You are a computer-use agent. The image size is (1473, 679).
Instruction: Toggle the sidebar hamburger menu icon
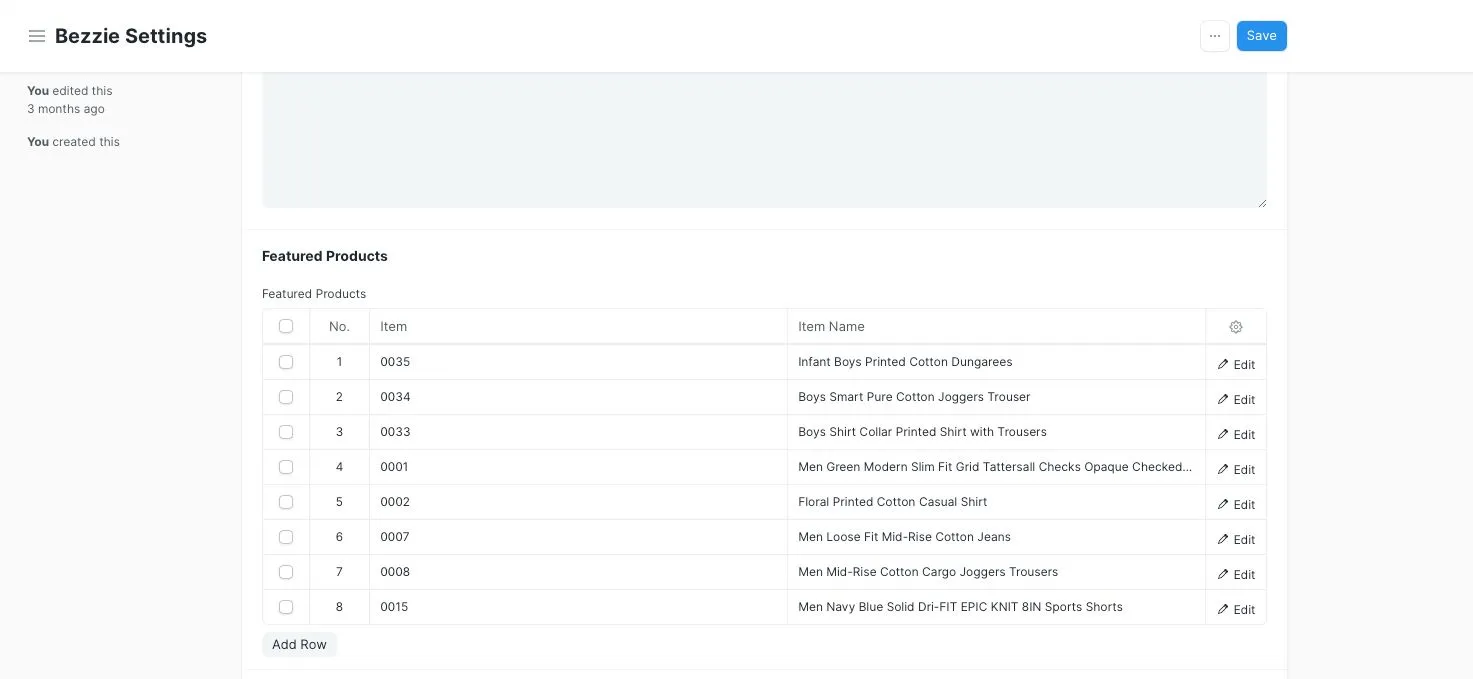coord(37,36)
